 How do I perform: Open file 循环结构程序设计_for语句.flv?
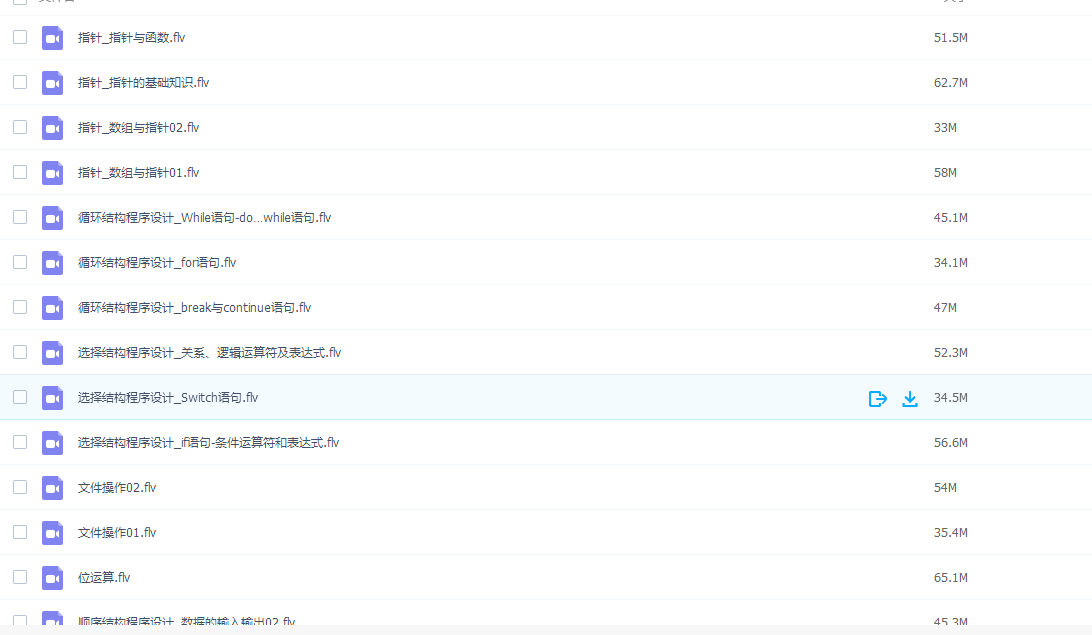(x=157, y=262)
